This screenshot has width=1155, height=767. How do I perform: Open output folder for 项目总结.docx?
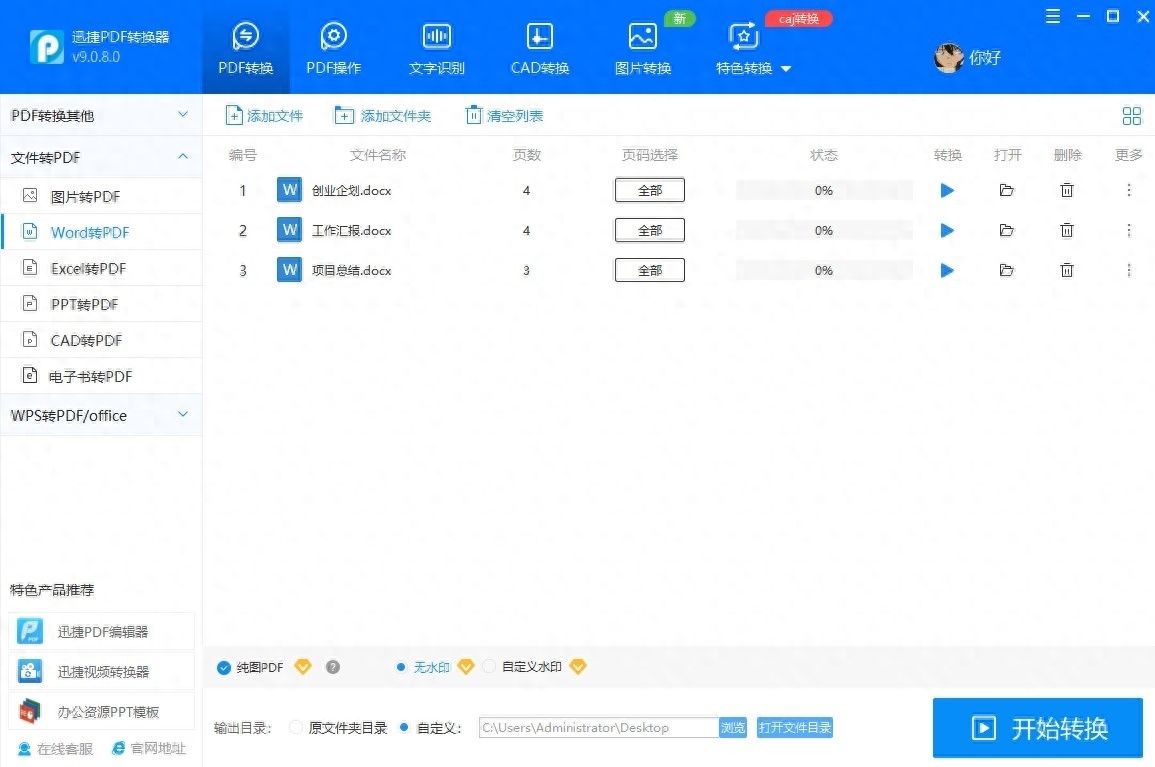point(1006,270)
